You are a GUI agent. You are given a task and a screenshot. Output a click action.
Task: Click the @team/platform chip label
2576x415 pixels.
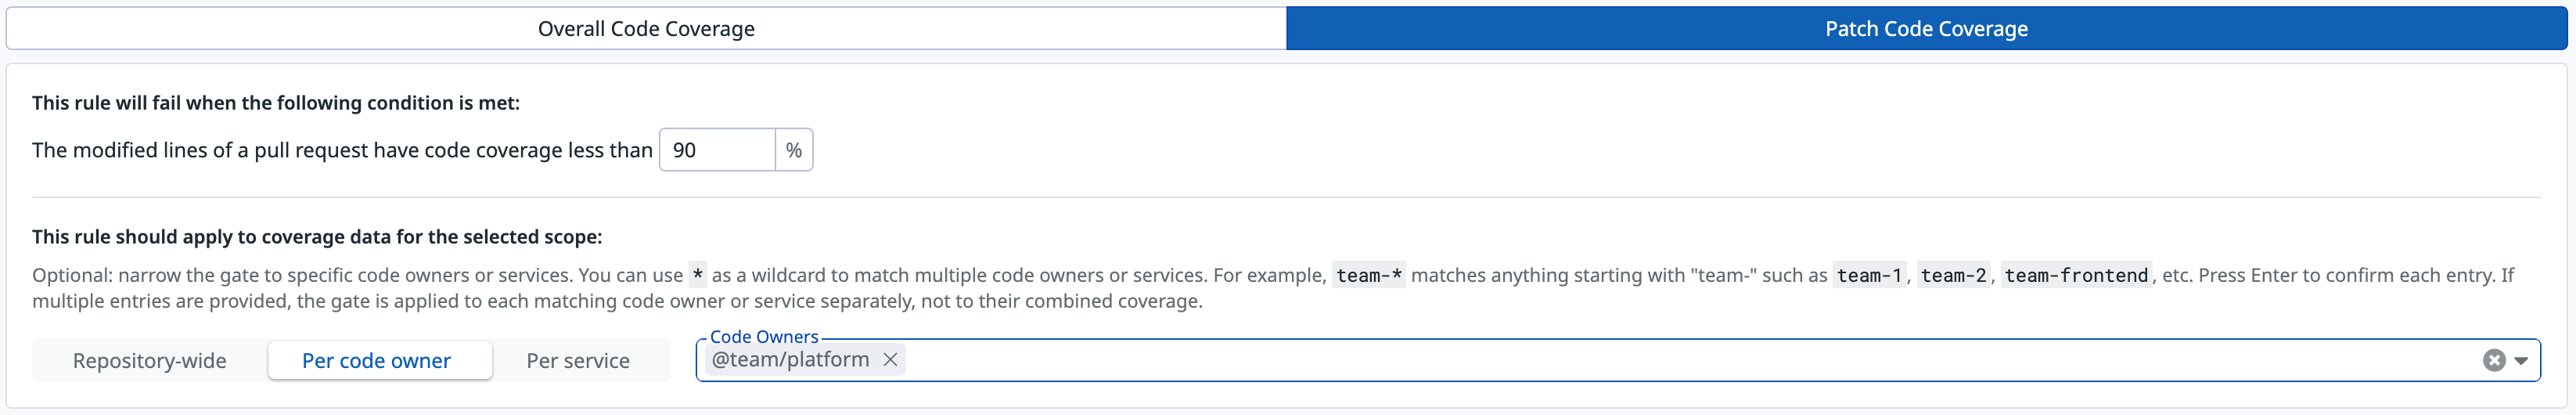click(x=790, y=360)
